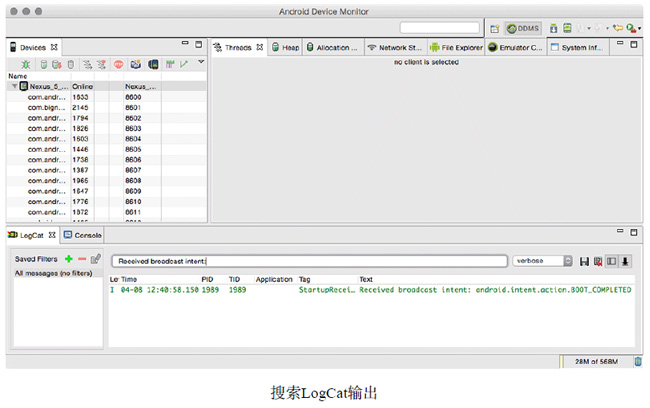Open the Open Perspective icon
This screenshot has width=650, height=408.
pos(495,29)
